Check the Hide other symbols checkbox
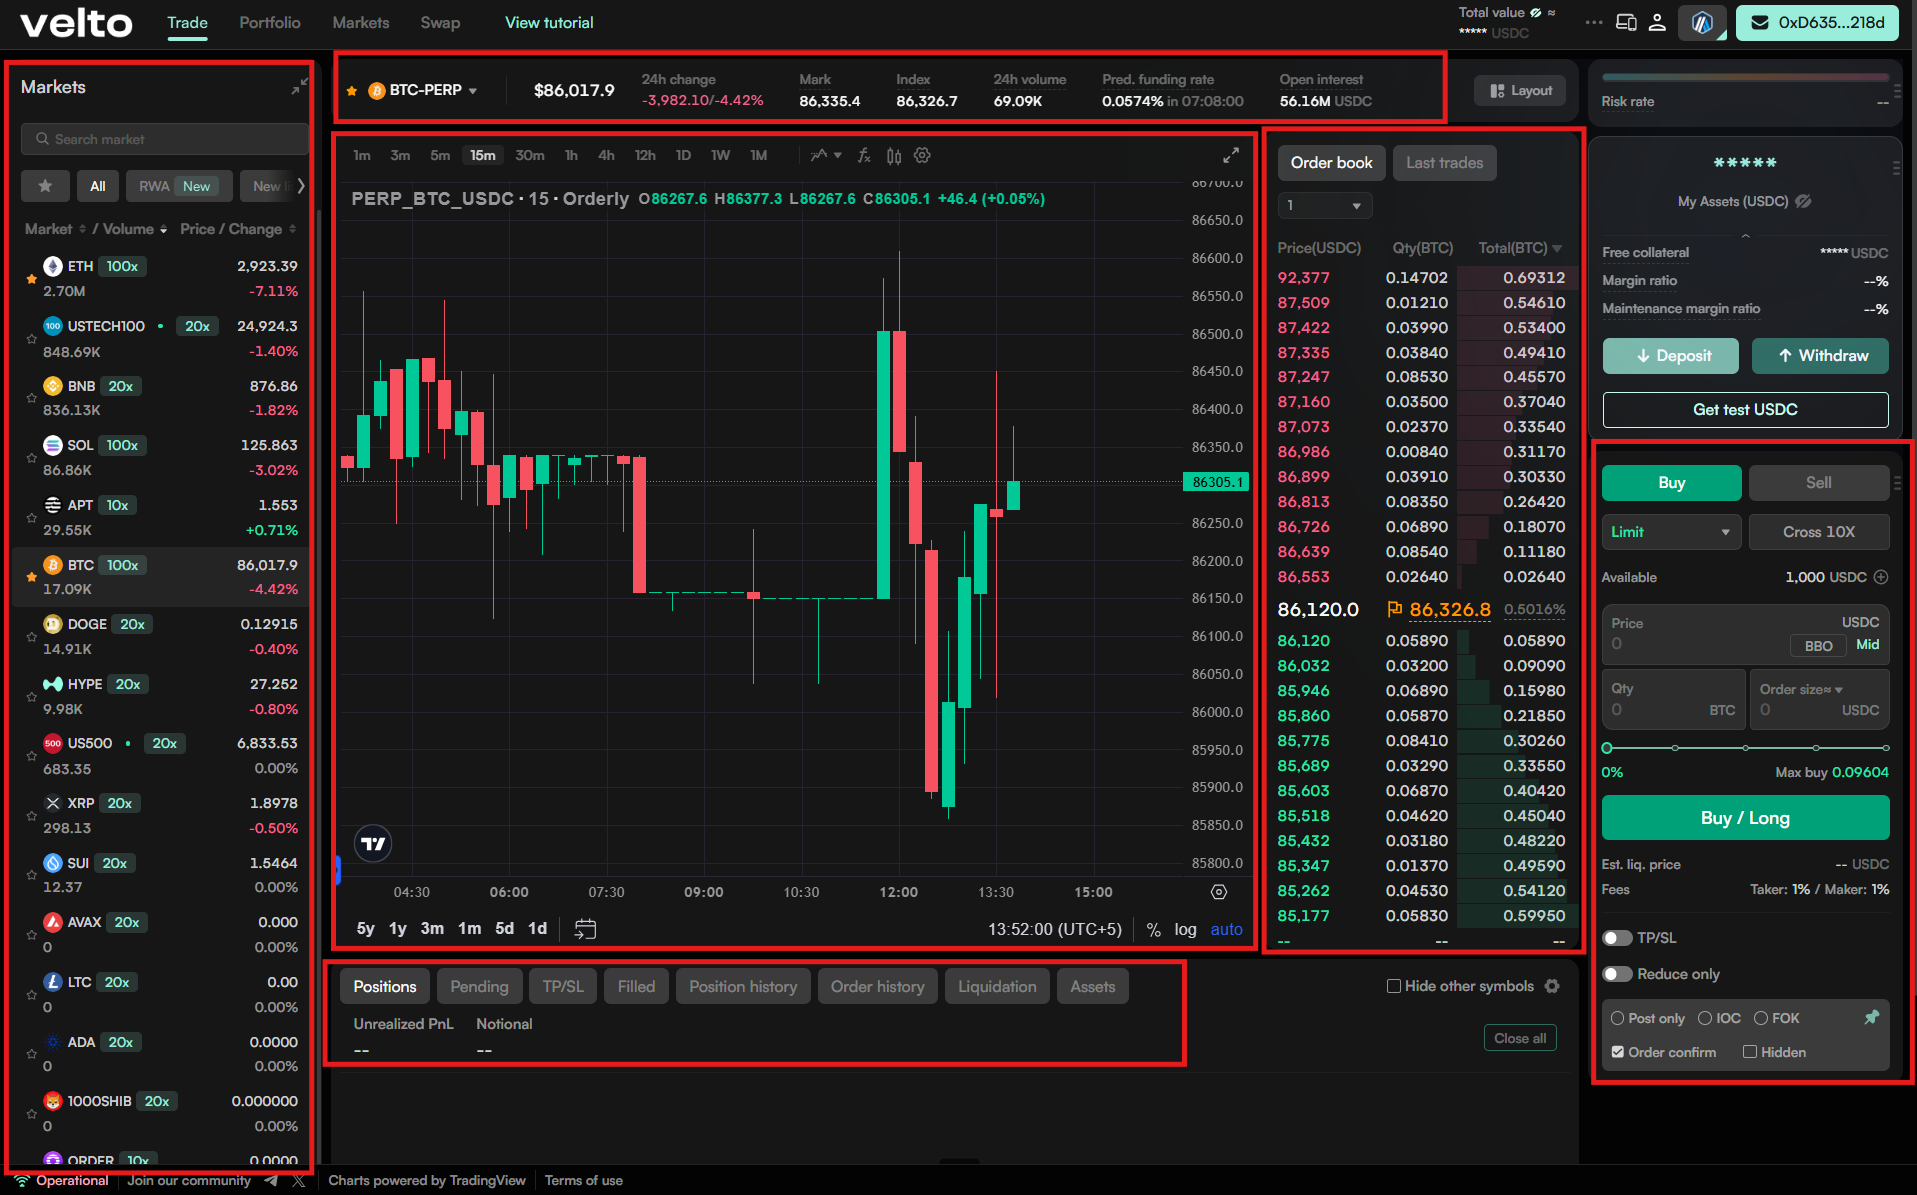Image resolution: width=1917 pixels, height=1195 pixels. click(1393, 986)
